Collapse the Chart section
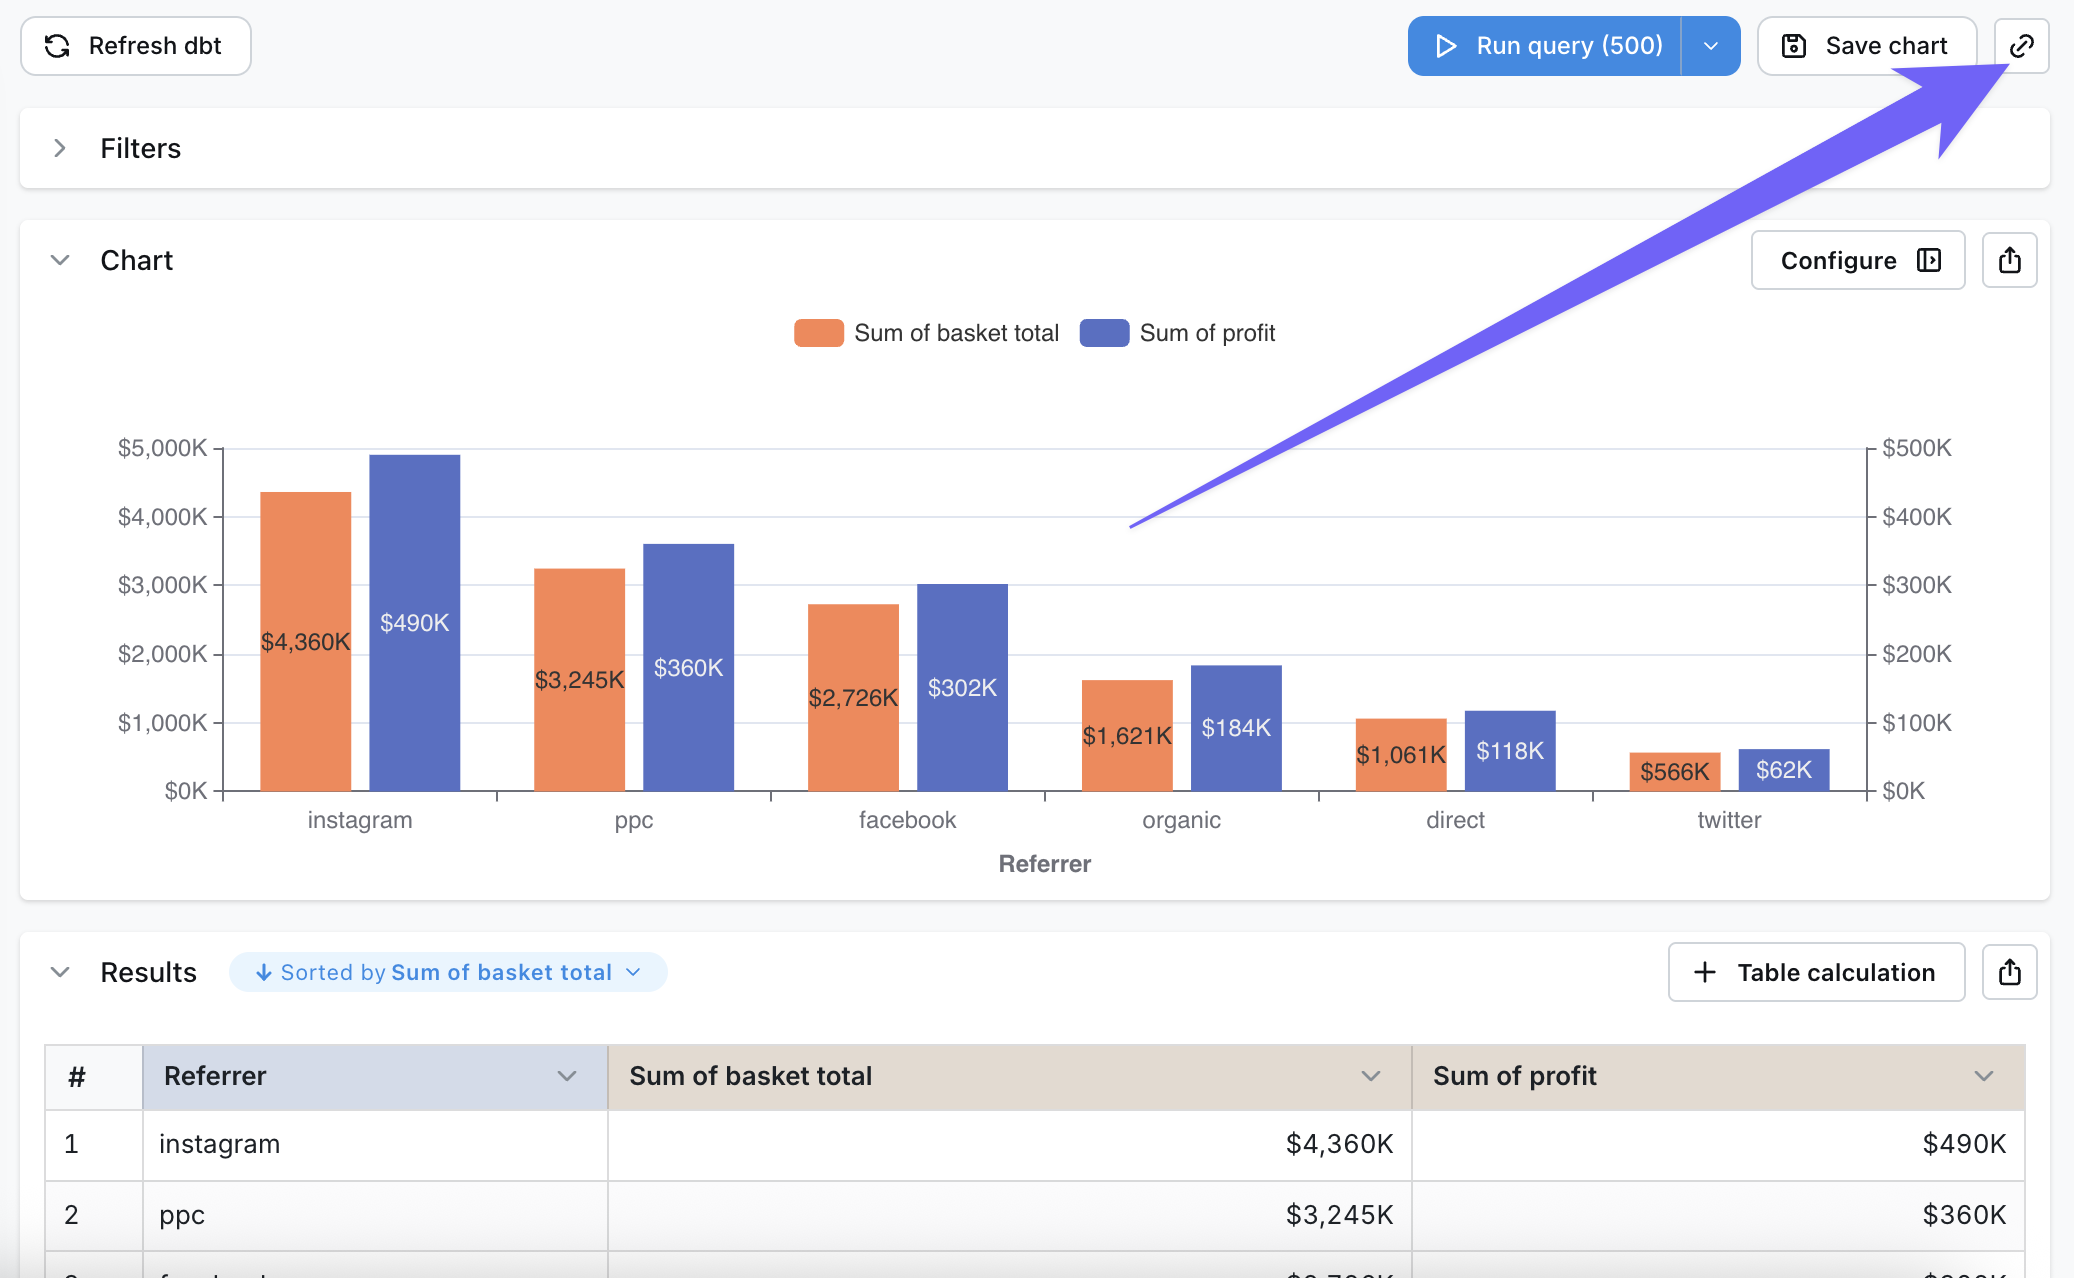This screenshot has width=2074, height=1278. 60,261
